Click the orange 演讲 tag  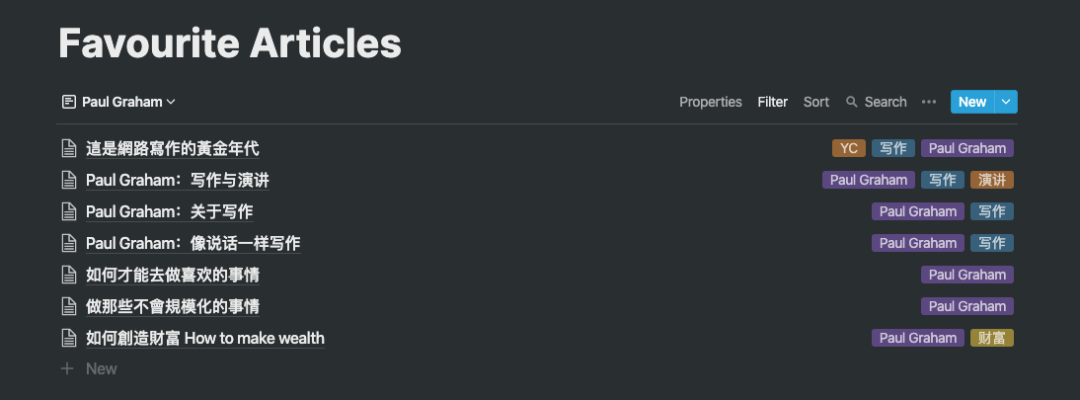(992, 180)
